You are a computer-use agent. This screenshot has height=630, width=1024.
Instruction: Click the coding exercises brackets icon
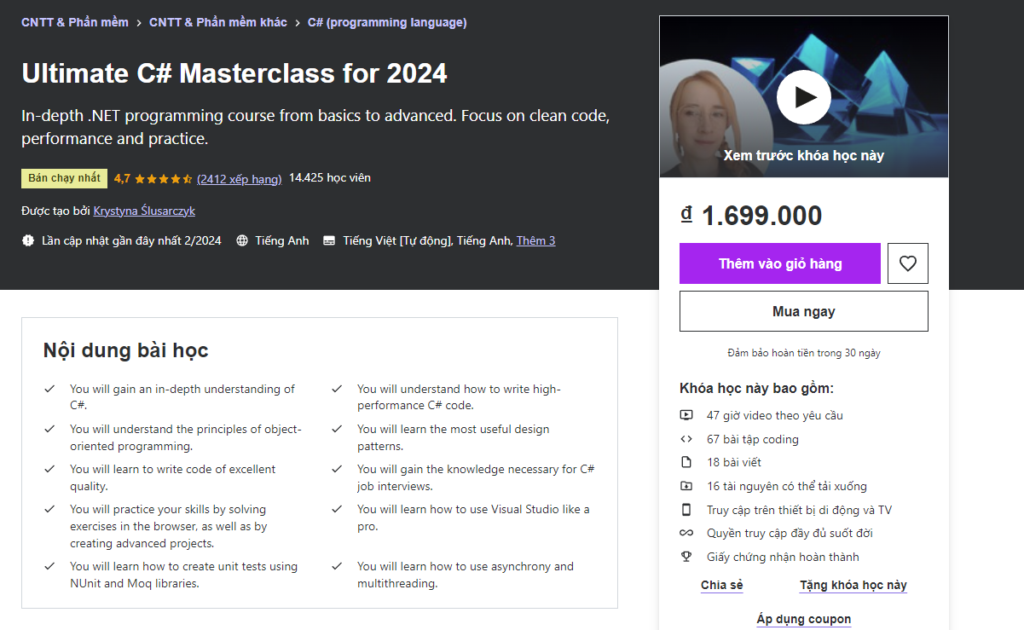point(686,439)
